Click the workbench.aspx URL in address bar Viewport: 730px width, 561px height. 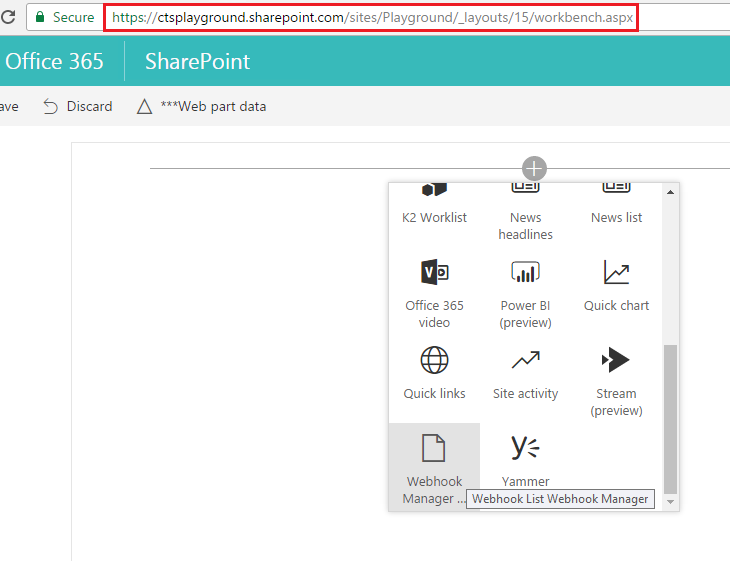click(x=372, y=17)
